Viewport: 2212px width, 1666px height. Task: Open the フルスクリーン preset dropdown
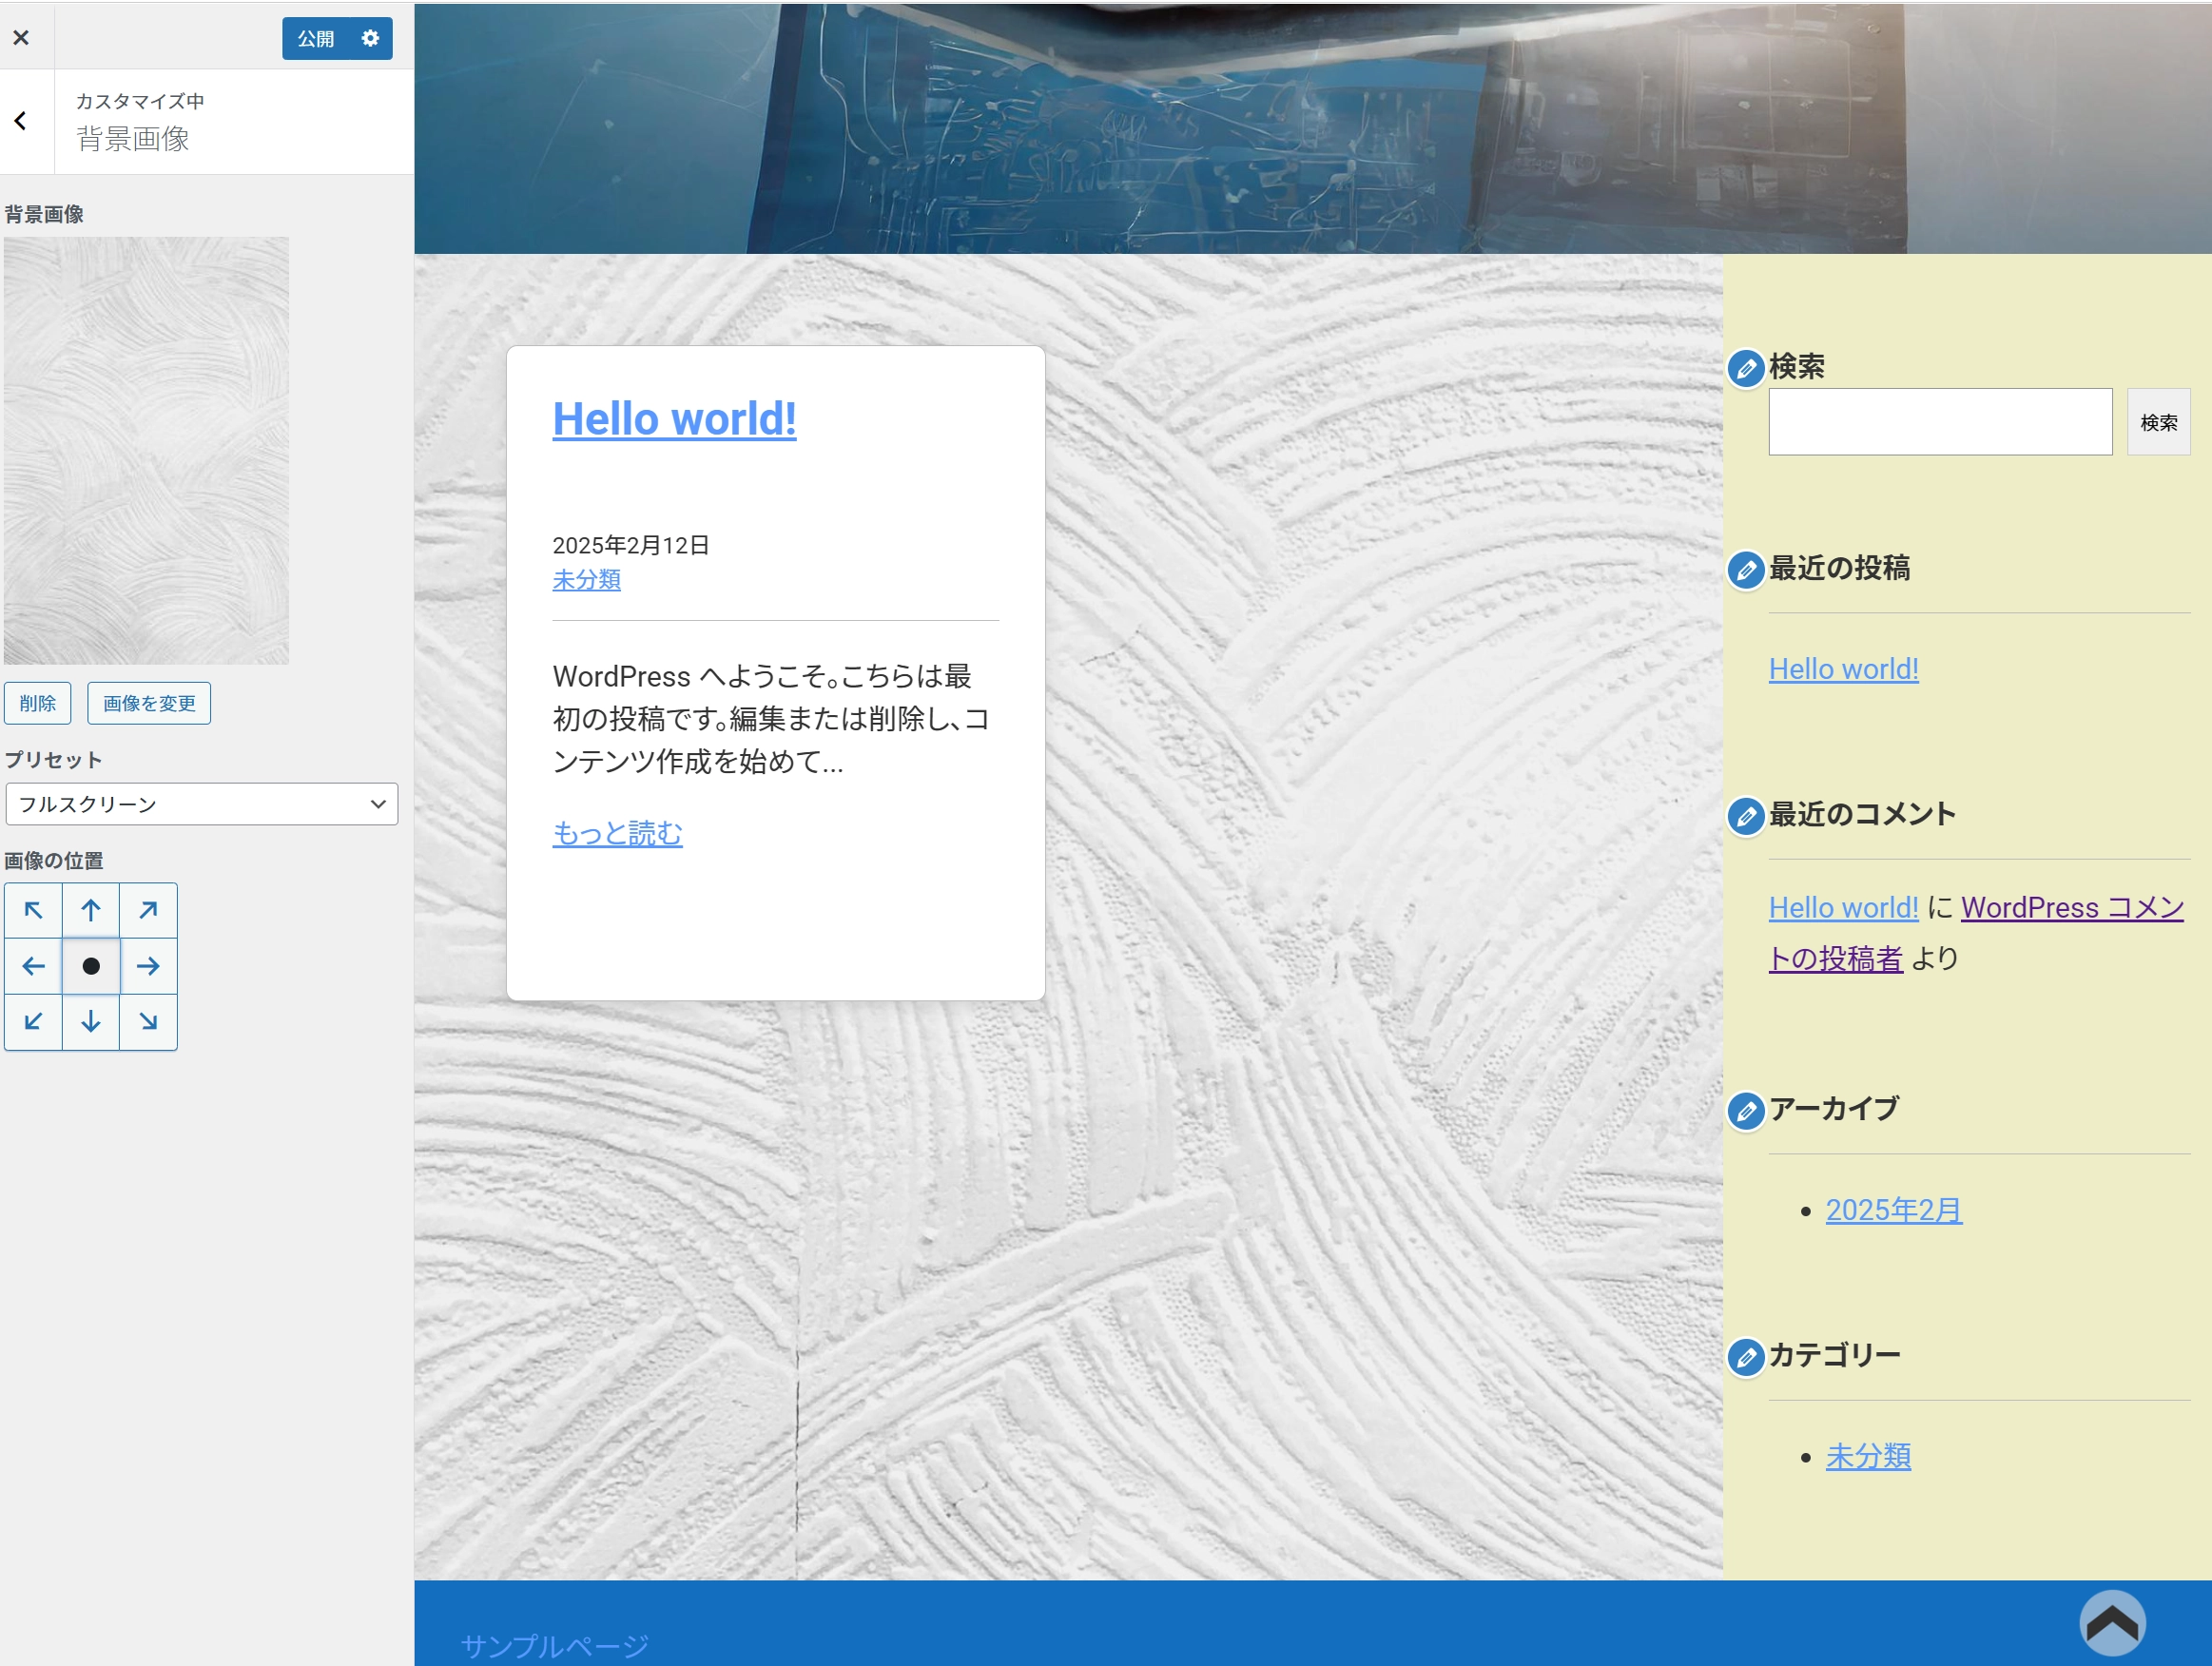click(x=201, y=804)
